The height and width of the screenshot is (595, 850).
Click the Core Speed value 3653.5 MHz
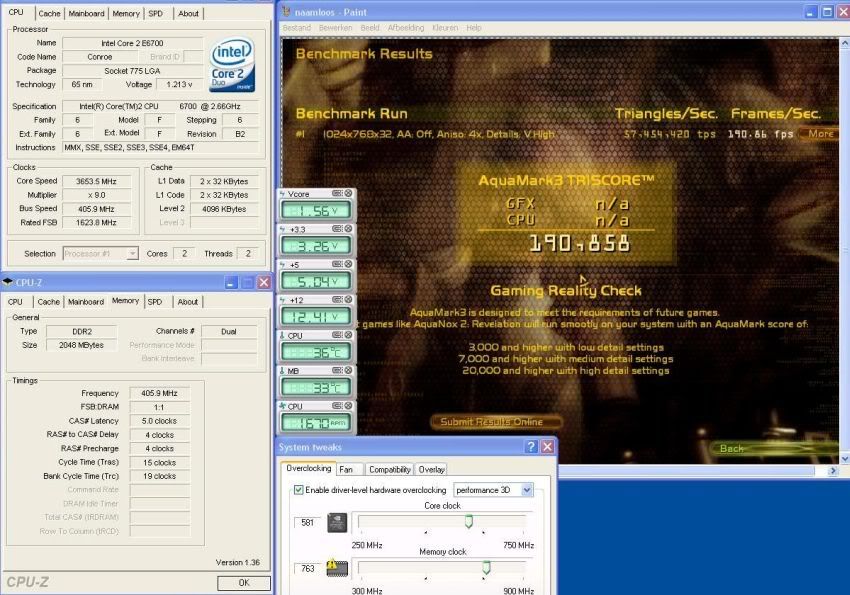click(x=96, y=181)
